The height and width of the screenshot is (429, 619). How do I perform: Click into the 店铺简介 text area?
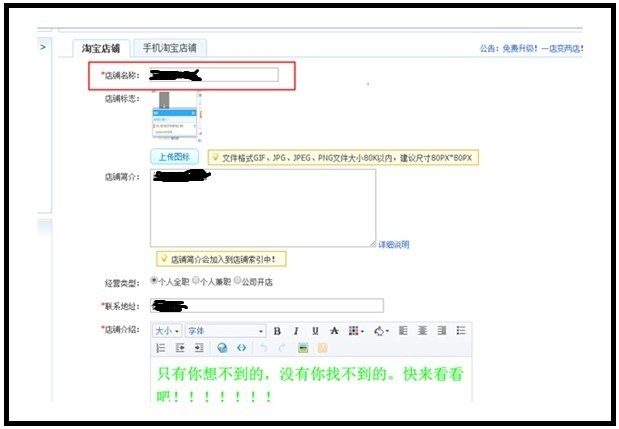pos(263,208)
